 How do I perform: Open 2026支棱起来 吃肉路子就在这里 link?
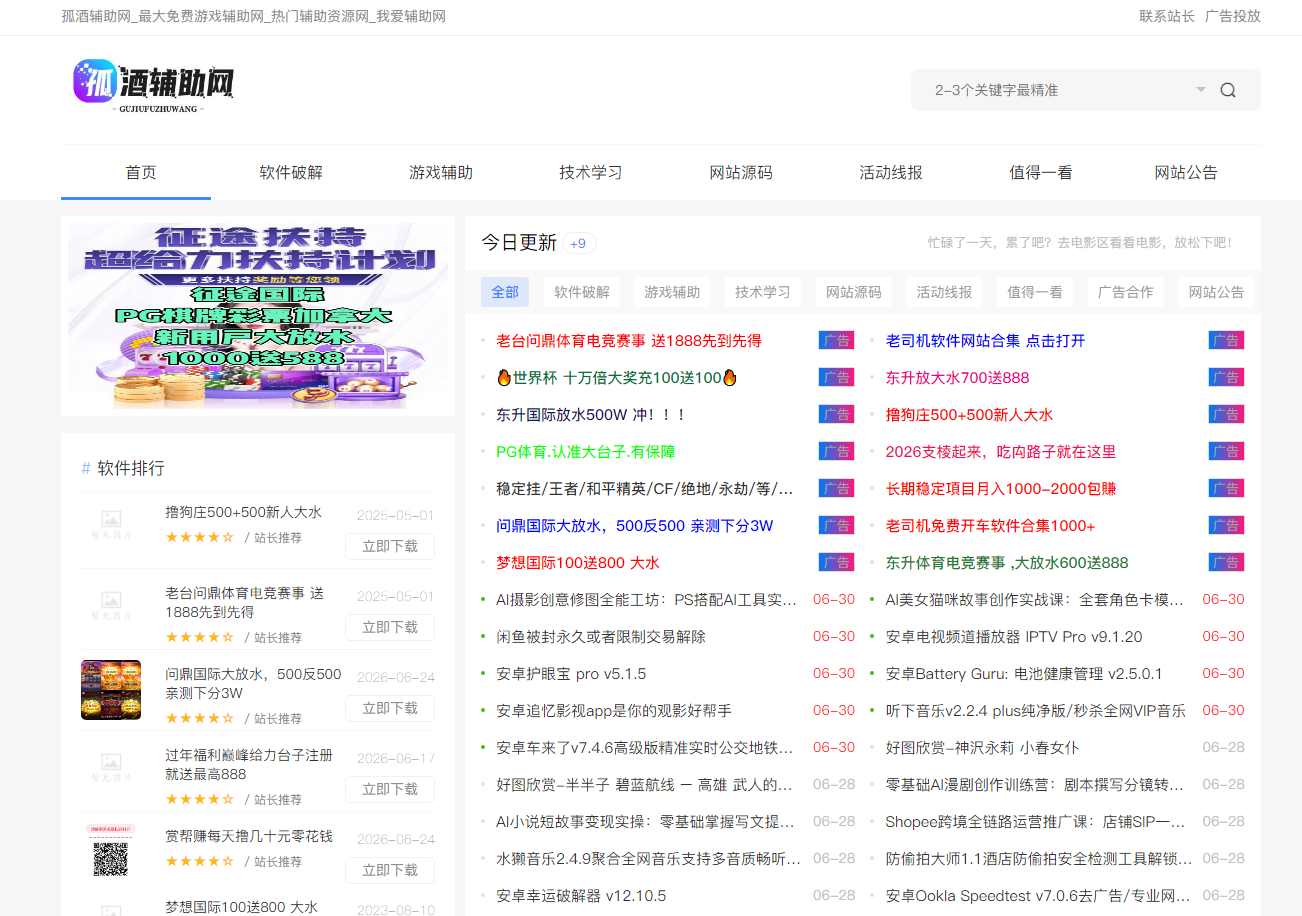point(1001,451)
